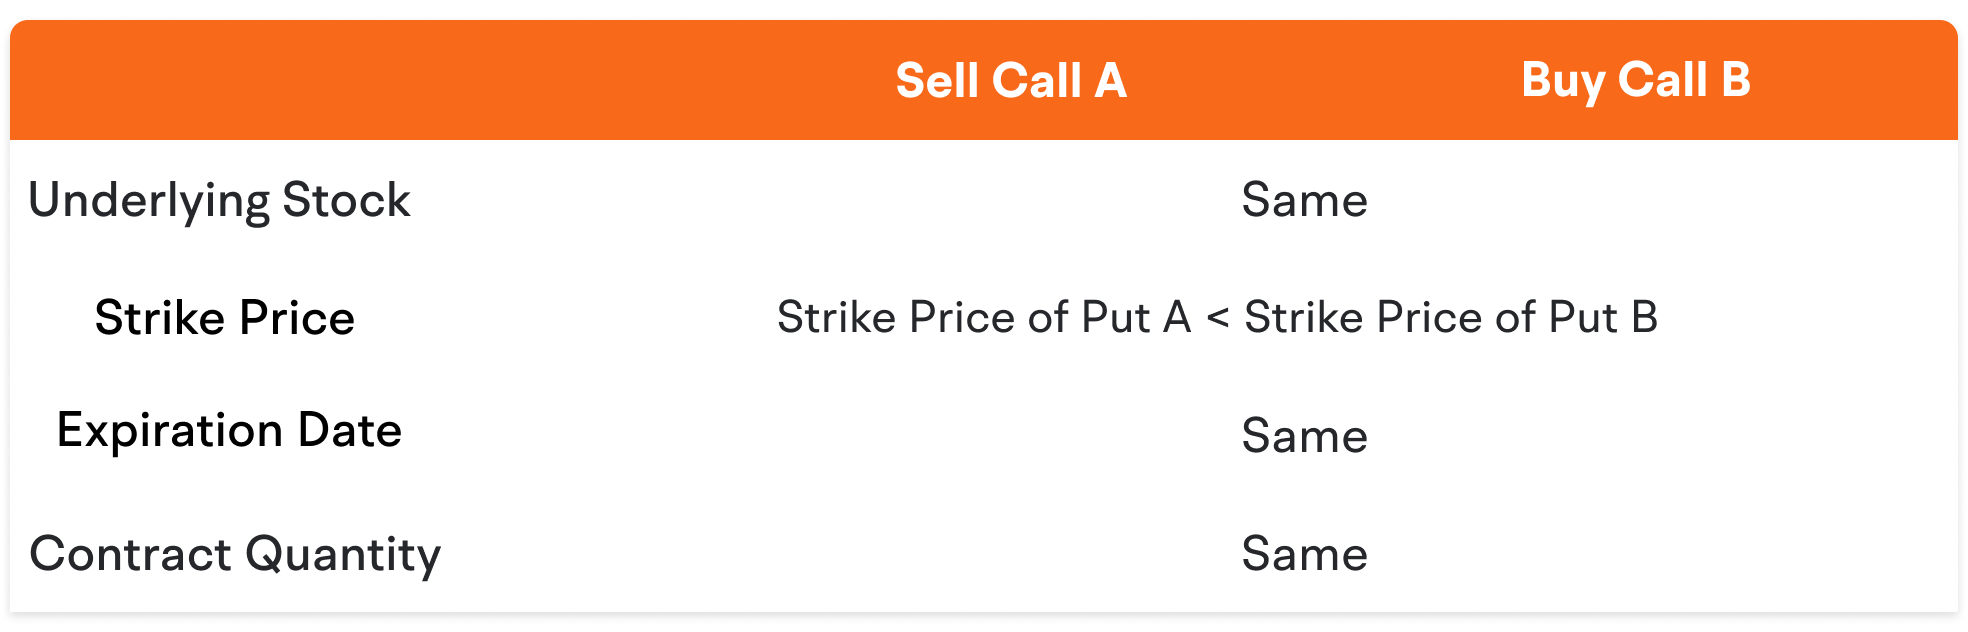This screenshot has width=1968, height=632.
Task: Click the less-than sign between strike prices
Action: (x=1217, y=319)
